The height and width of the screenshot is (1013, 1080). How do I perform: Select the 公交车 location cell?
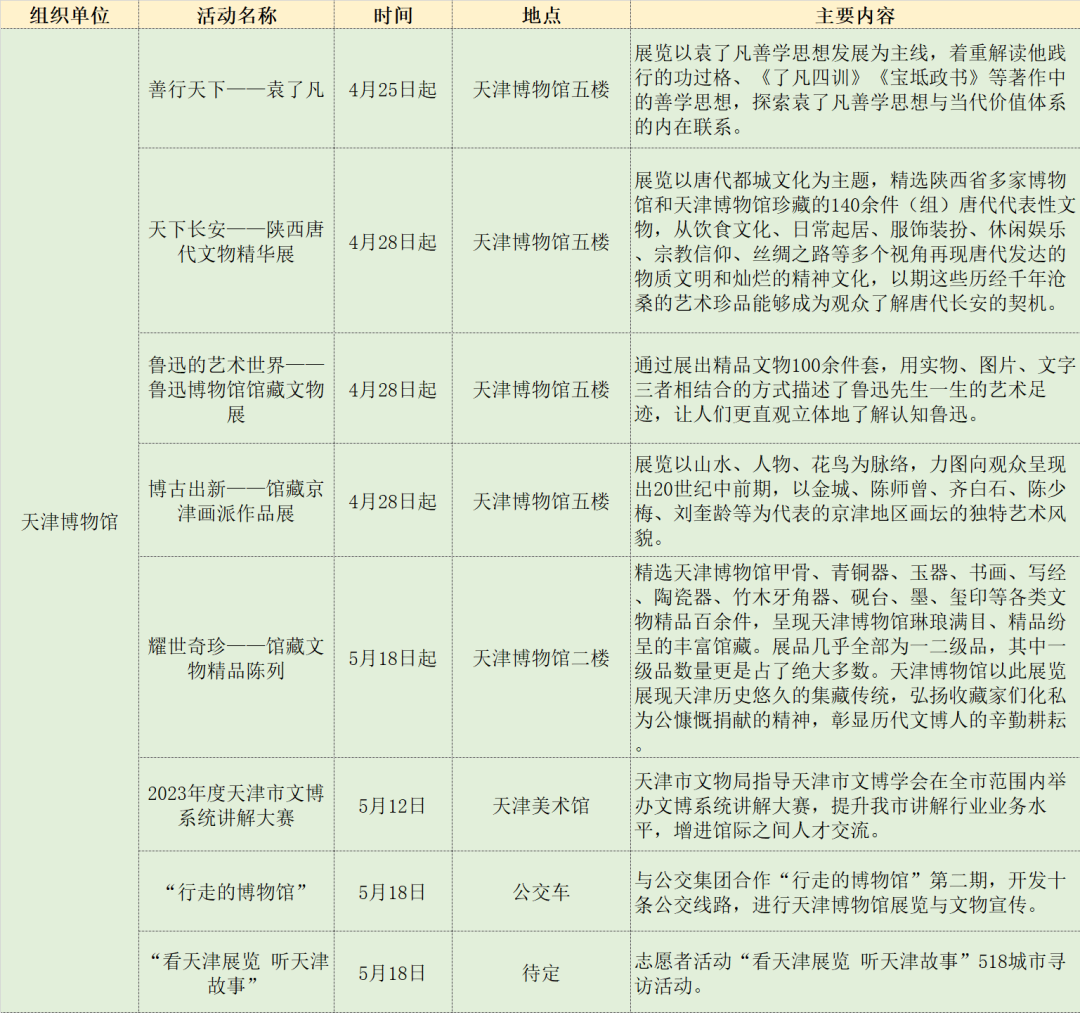541,892
